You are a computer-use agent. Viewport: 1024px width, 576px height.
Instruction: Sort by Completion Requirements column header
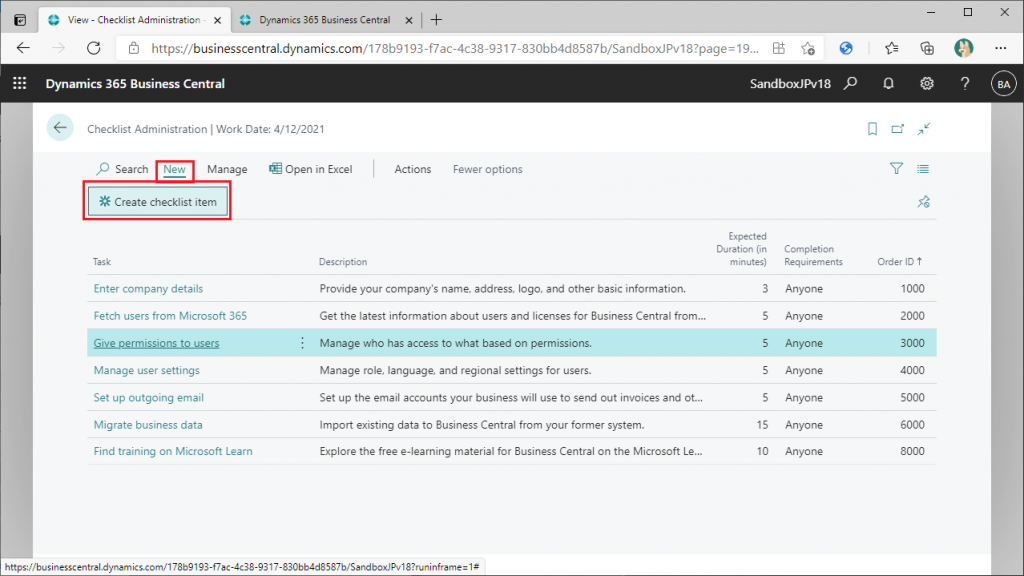tap(814, 255)
